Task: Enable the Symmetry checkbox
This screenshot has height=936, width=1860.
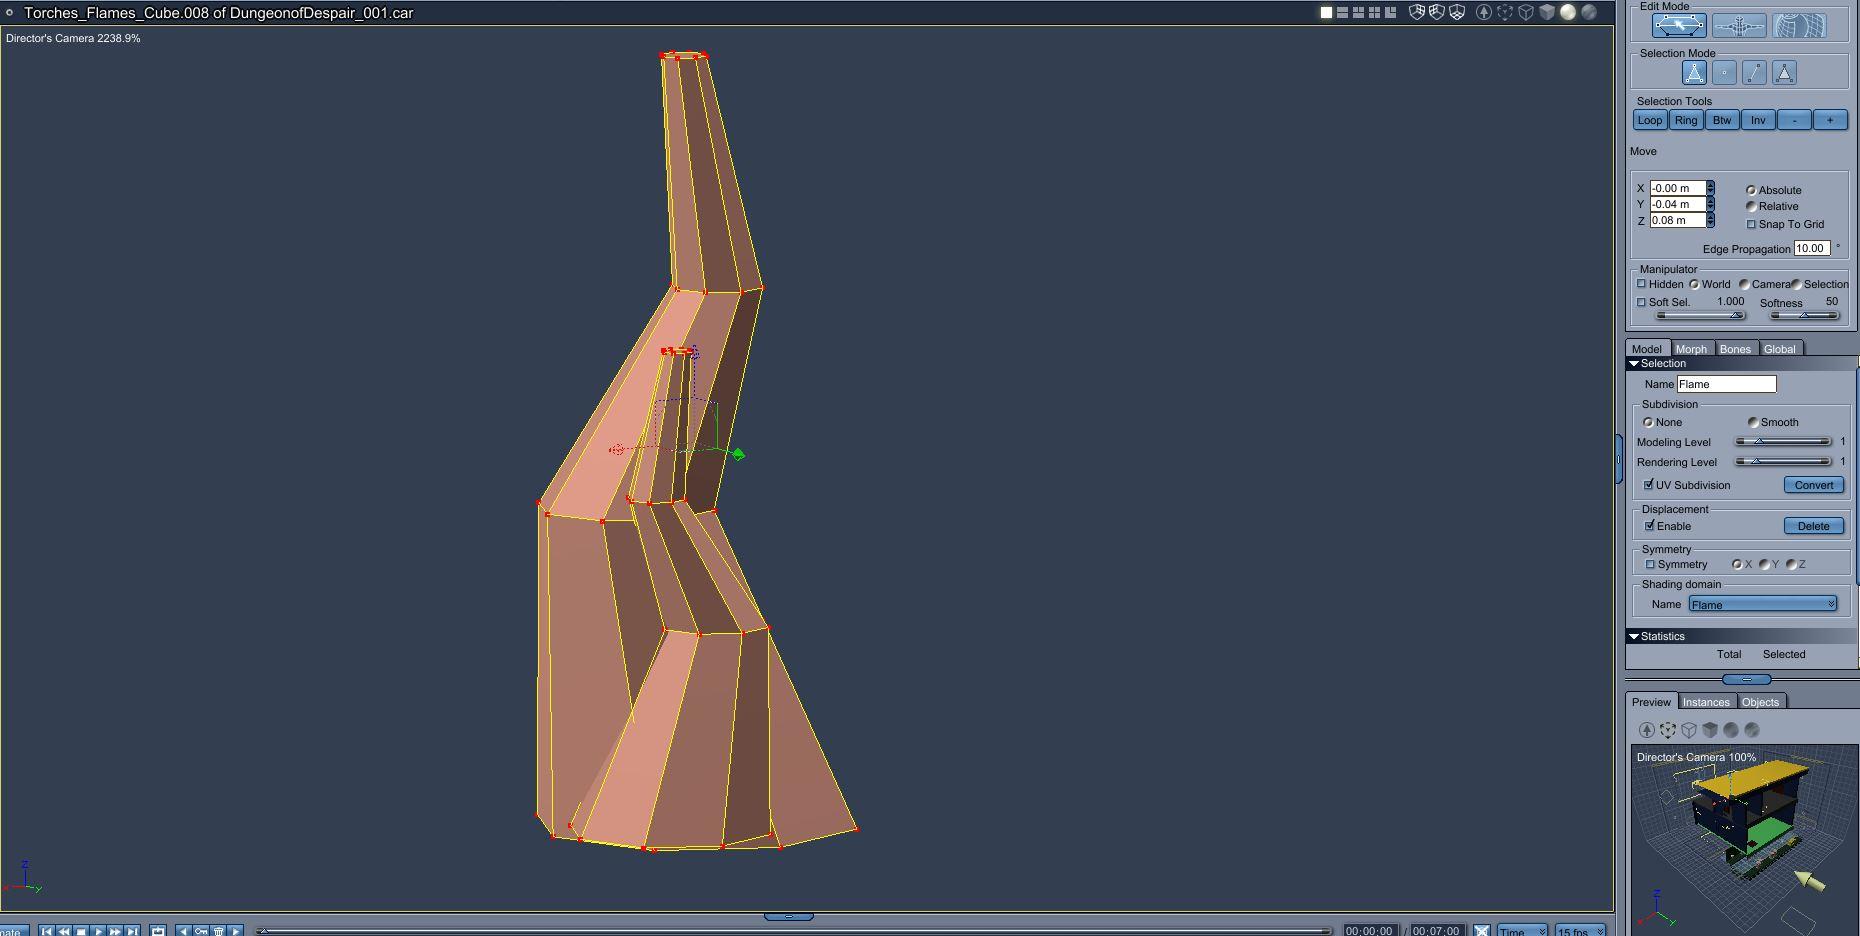Action: 1650,564
